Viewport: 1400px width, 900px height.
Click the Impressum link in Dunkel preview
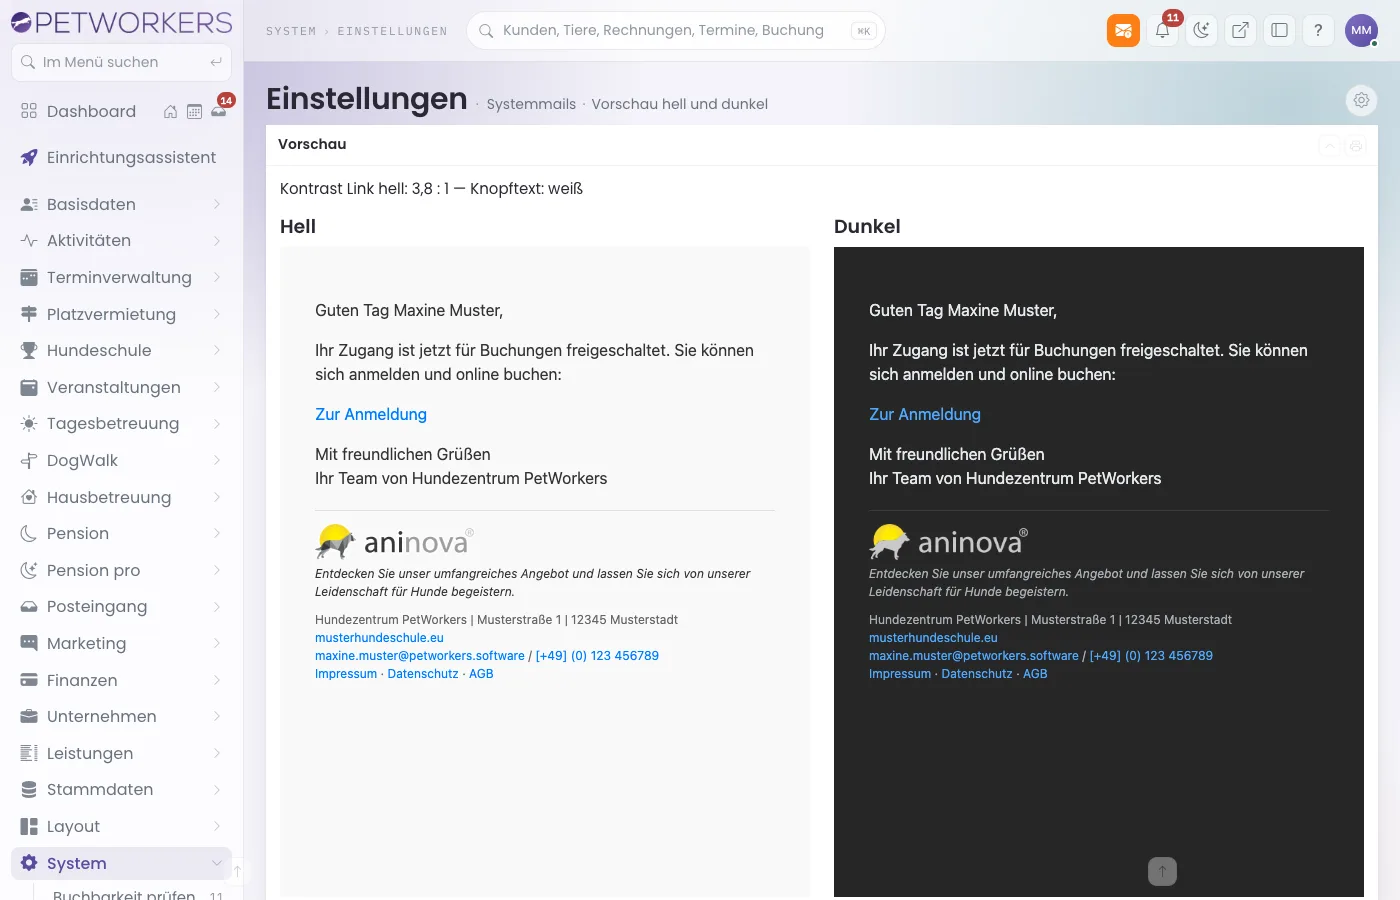click(x=900, y=674)
